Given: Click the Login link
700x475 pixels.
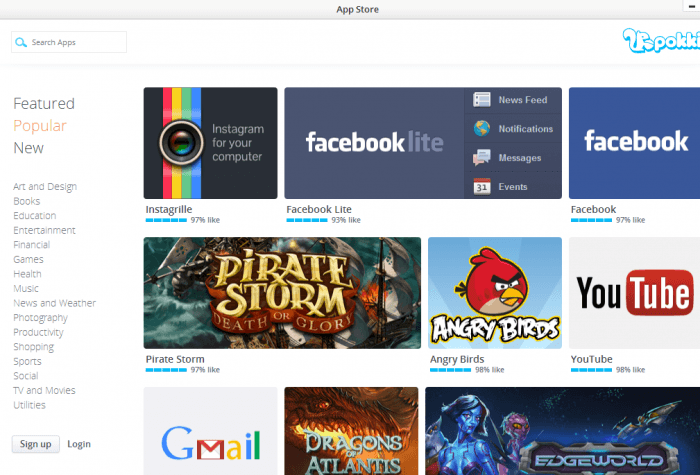Looking at the screenshot, I should pos(79,444).
